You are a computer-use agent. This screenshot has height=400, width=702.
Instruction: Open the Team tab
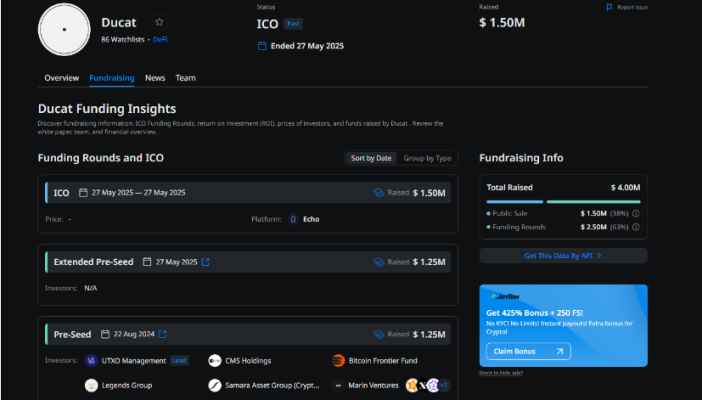[185, 77]
